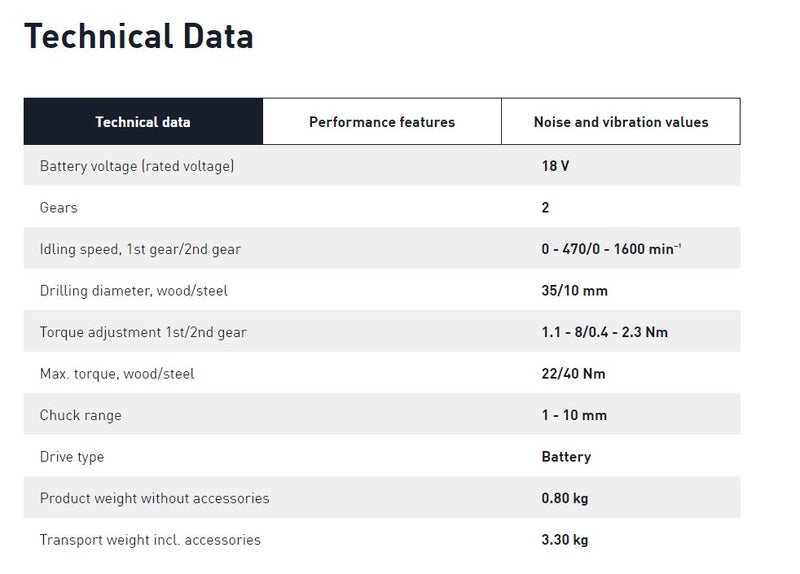
Task: Click the Battery value for Drive type
Action: tap(566, 457)
